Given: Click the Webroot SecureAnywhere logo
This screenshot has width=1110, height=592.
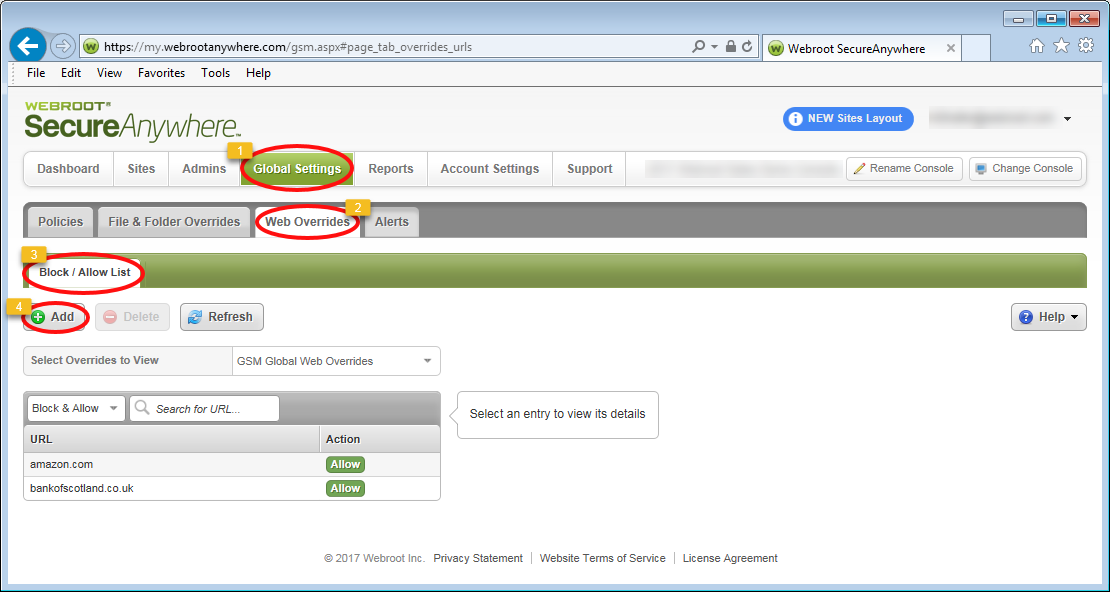Looking at the screenshot, I should (132, 120).
